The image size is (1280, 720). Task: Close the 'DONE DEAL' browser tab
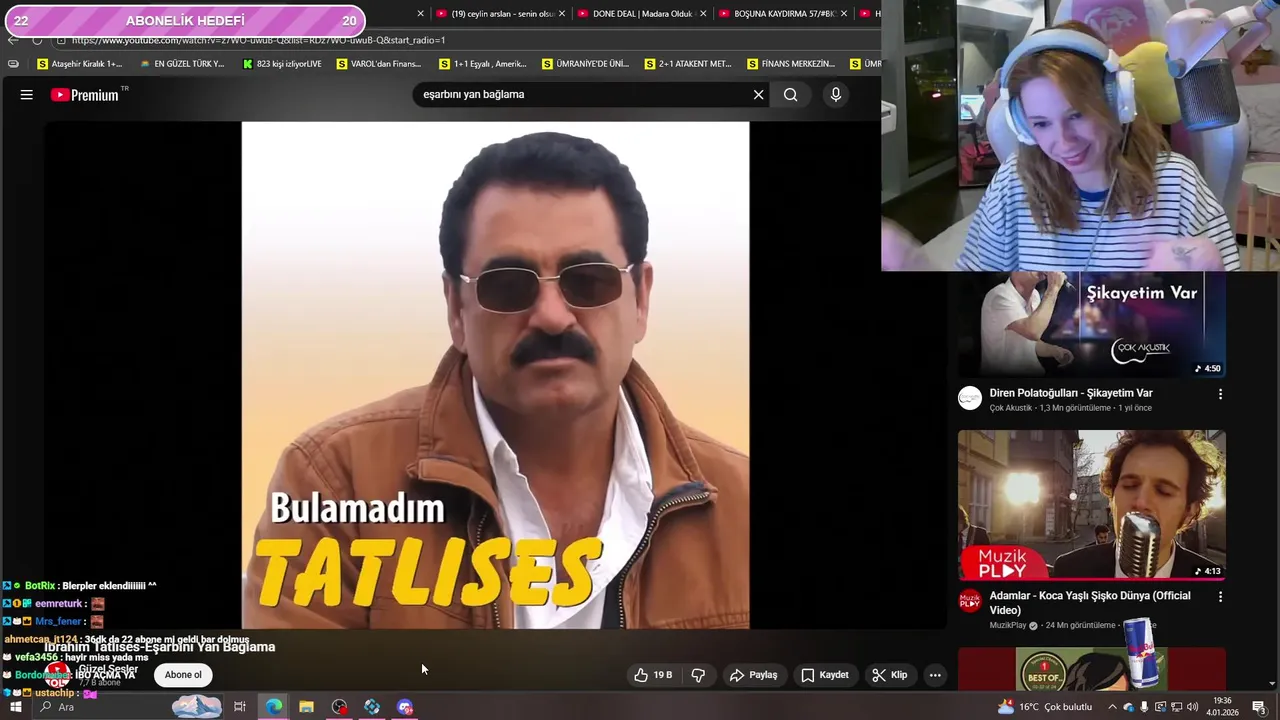(x=703, y=14)
